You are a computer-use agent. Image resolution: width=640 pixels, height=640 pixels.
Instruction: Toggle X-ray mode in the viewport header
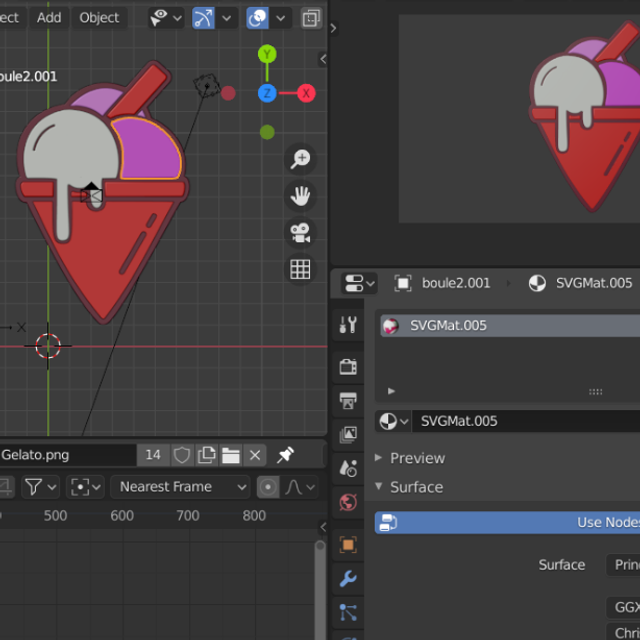click(x=311, y=17)
